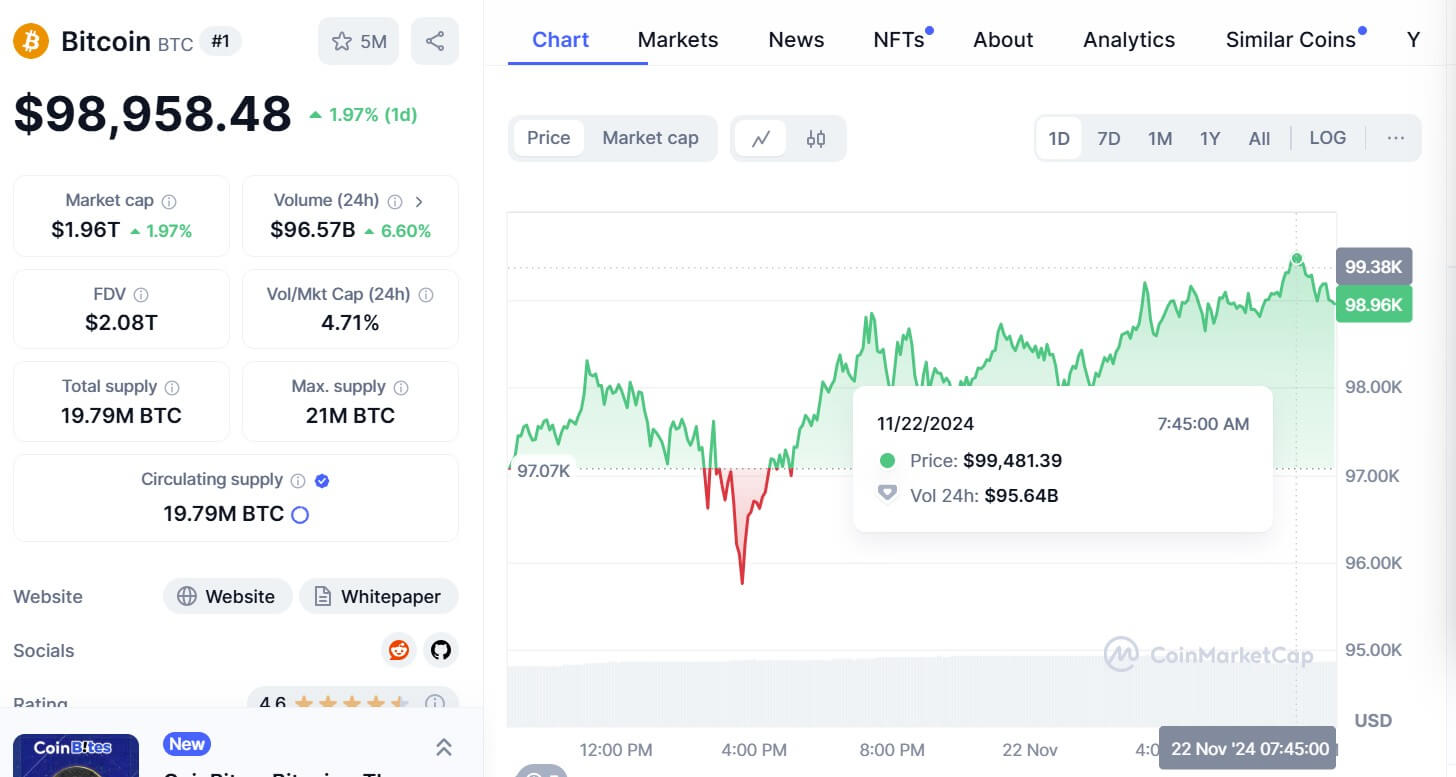This screenshot has width=1456, height=777.
Task: Select the Price chart mode
Action: (x=548, y=138)
